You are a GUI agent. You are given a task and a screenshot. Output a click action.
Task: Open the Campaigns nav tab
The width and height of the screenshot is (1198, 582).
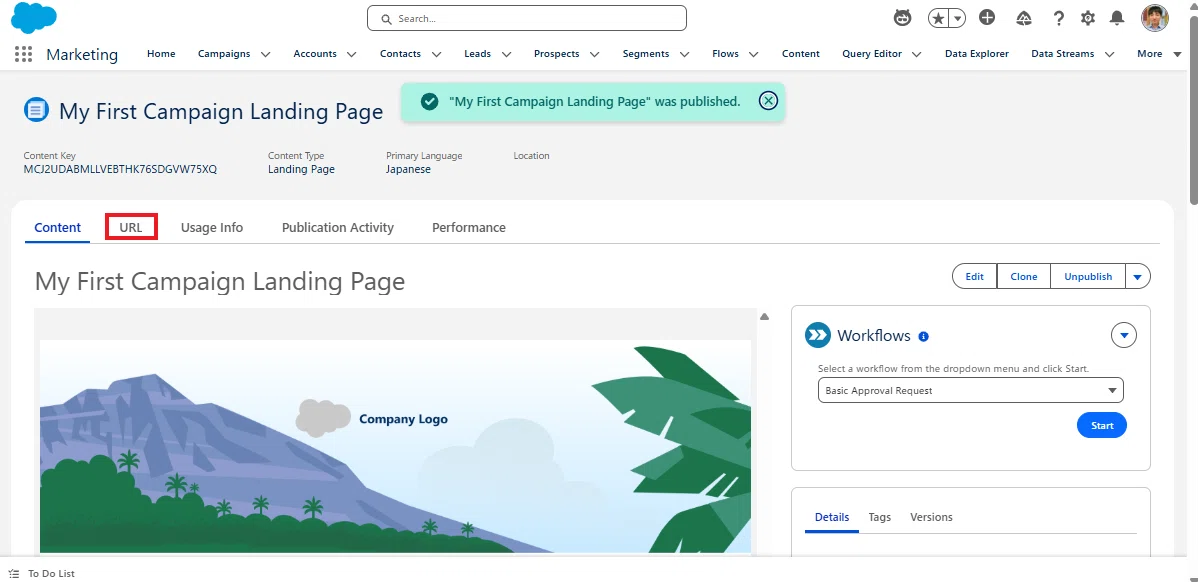click(224, 54)
